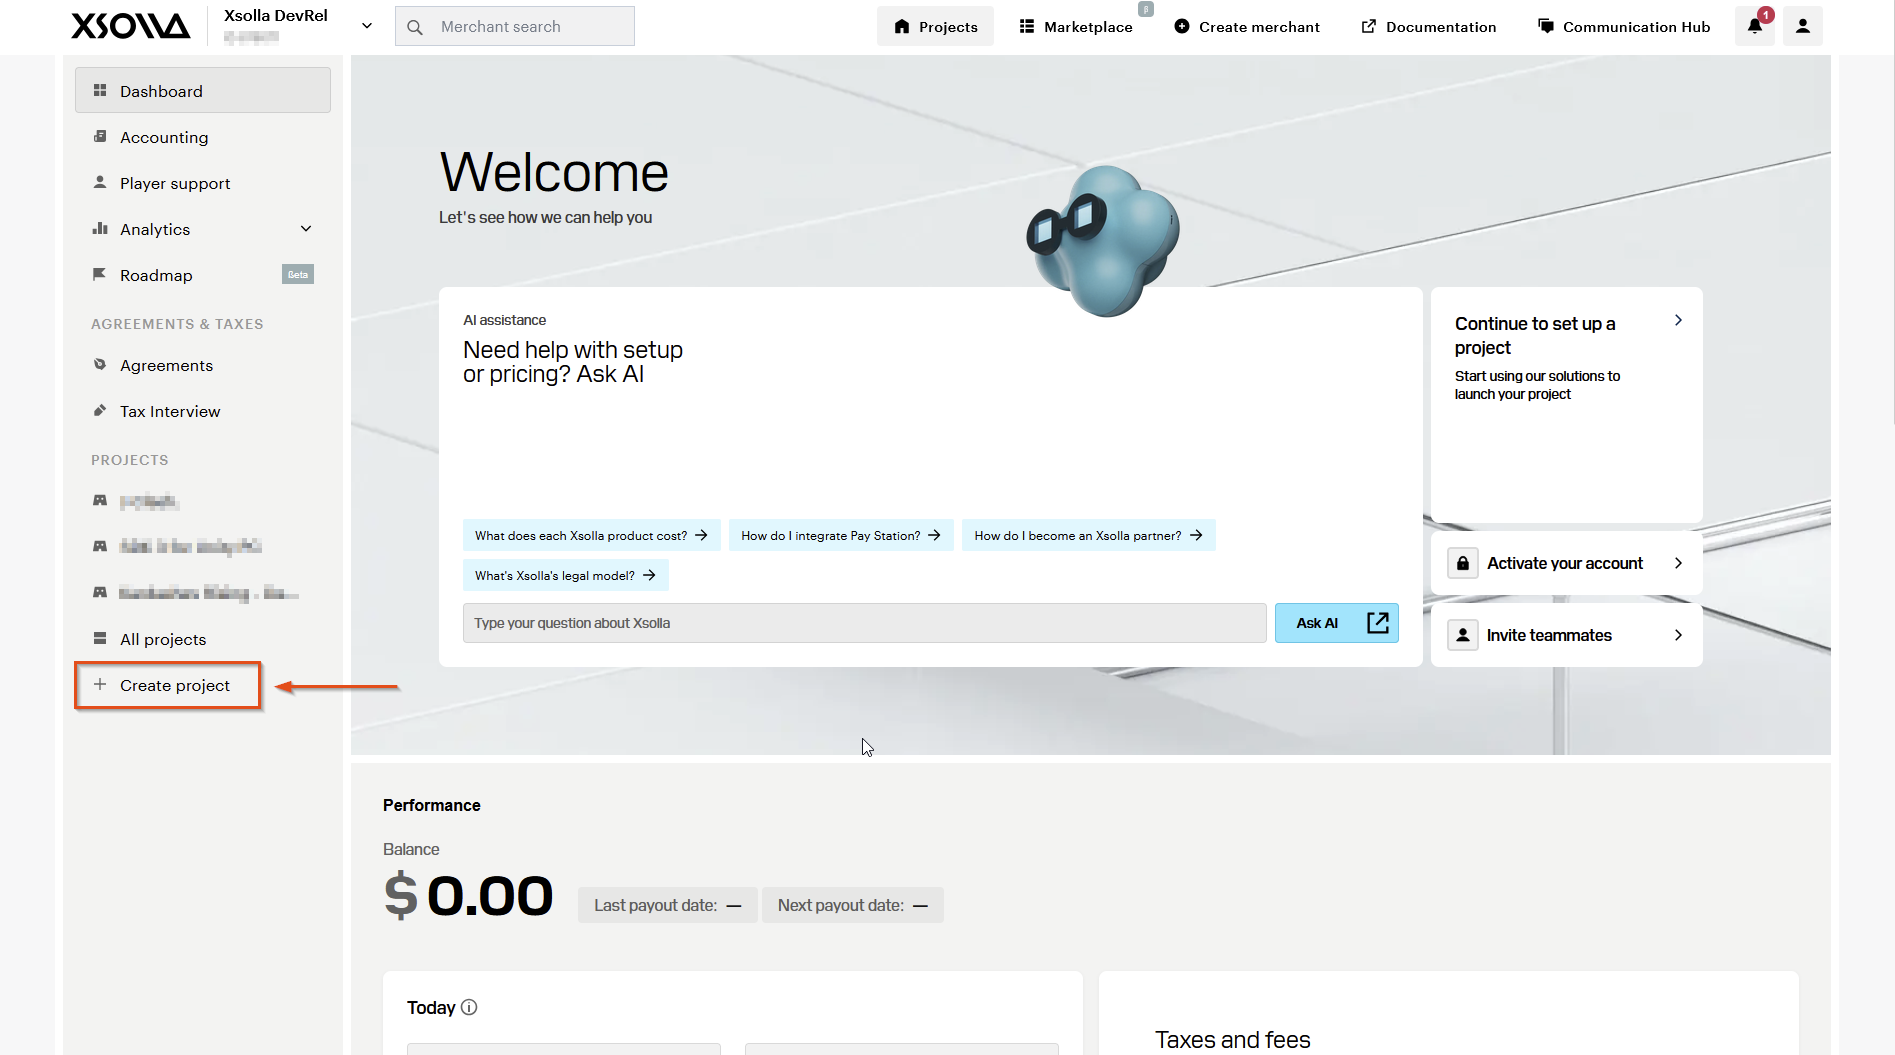
Task: Click the external-link icon on Ask AI
Action: point(1377,623)
